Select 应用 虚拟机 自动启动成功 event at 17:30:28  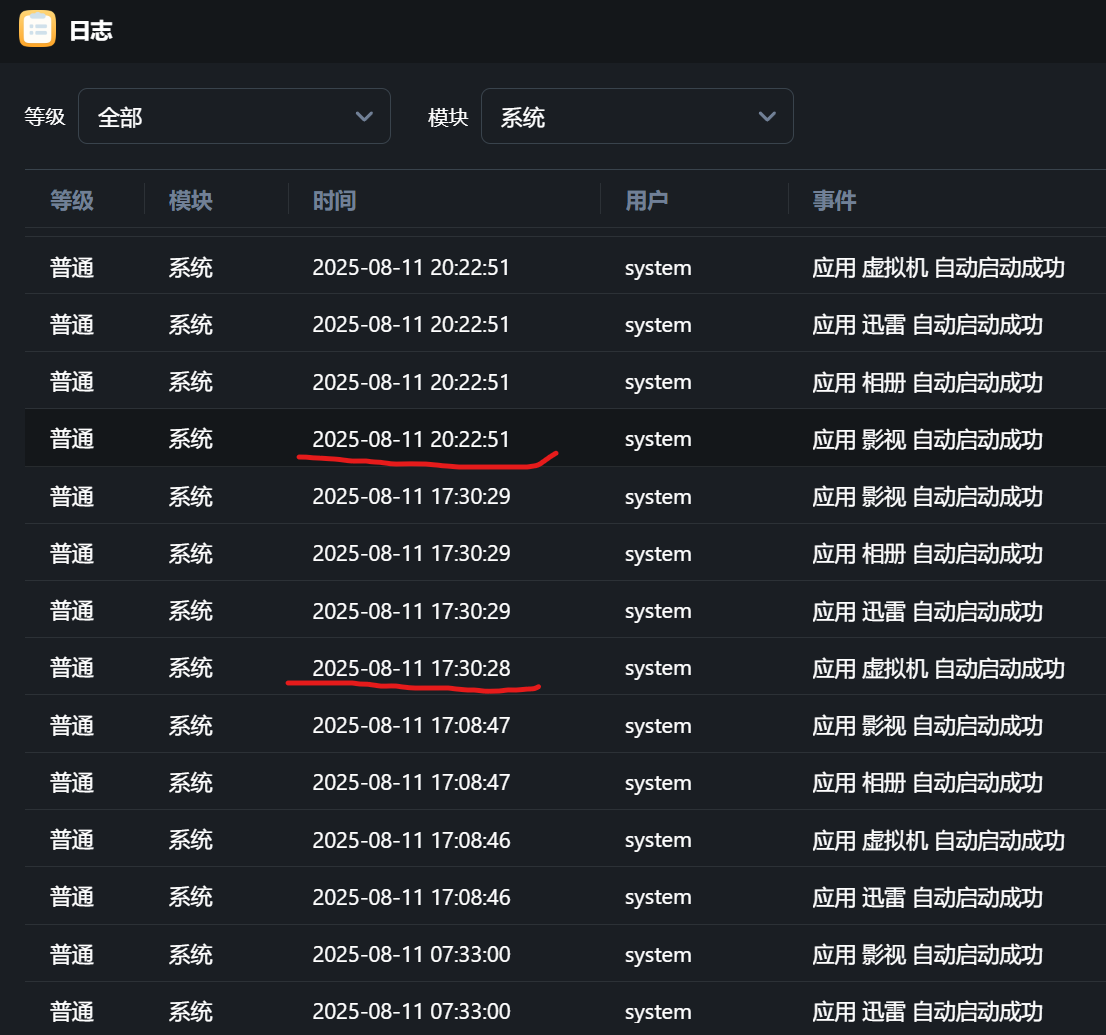click(x=938, y=668)
